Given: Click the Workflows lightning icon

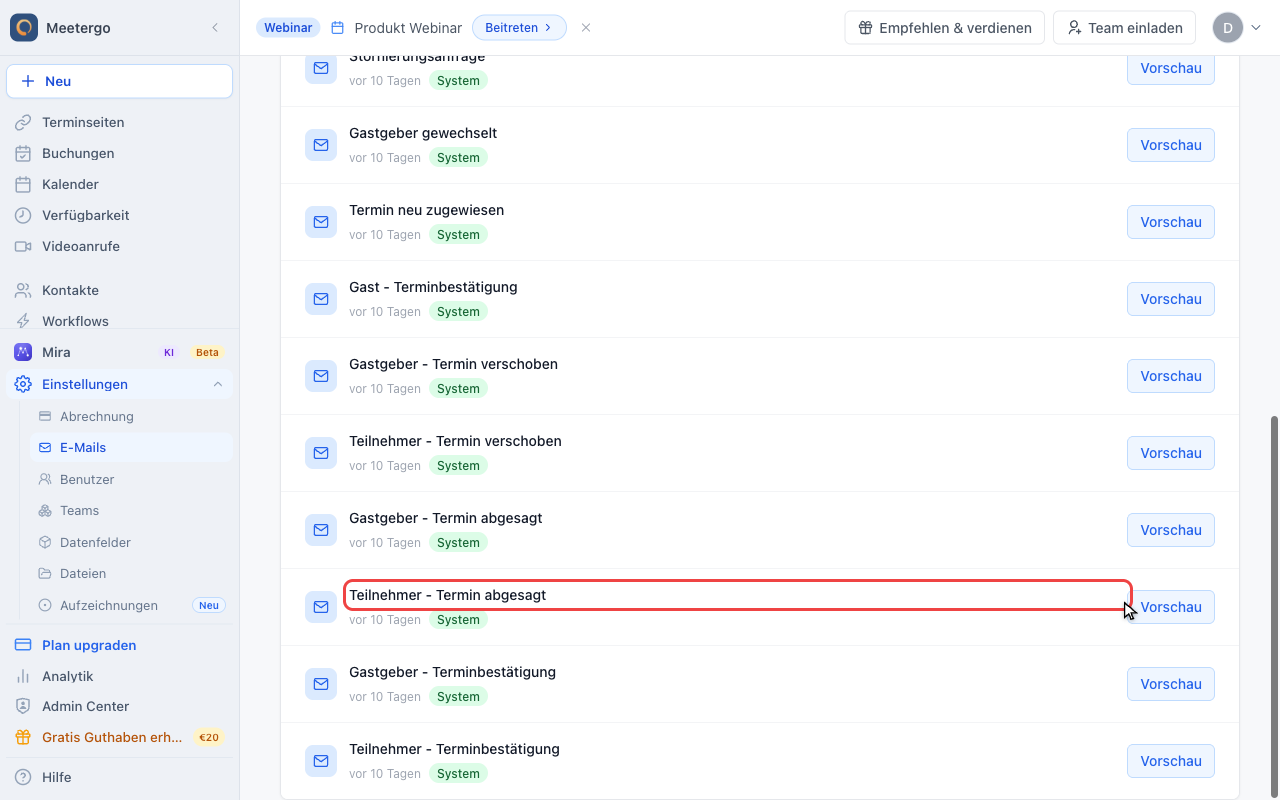Looking at the screenshot, I should (x=23, y=321).
